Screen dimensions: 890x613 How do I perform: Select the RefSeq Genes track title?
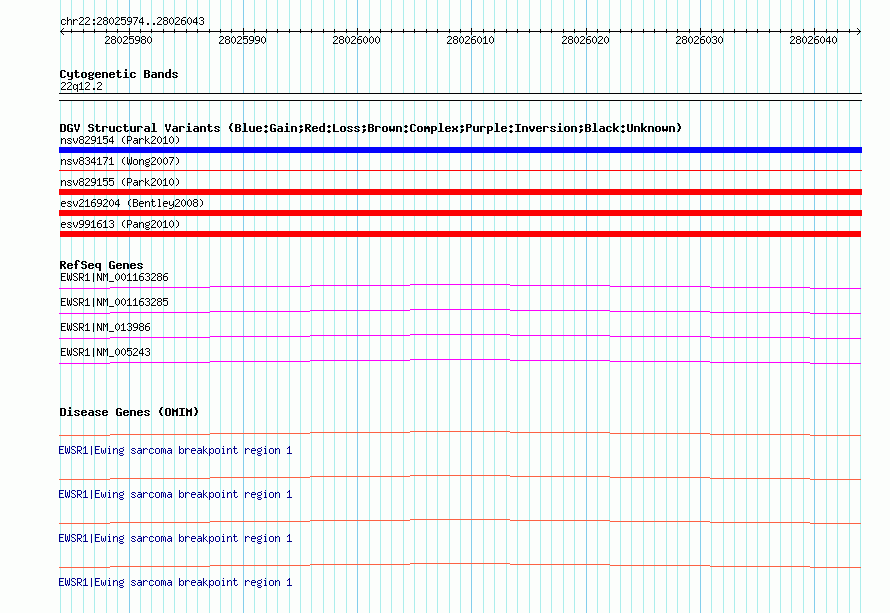(101, 265)
